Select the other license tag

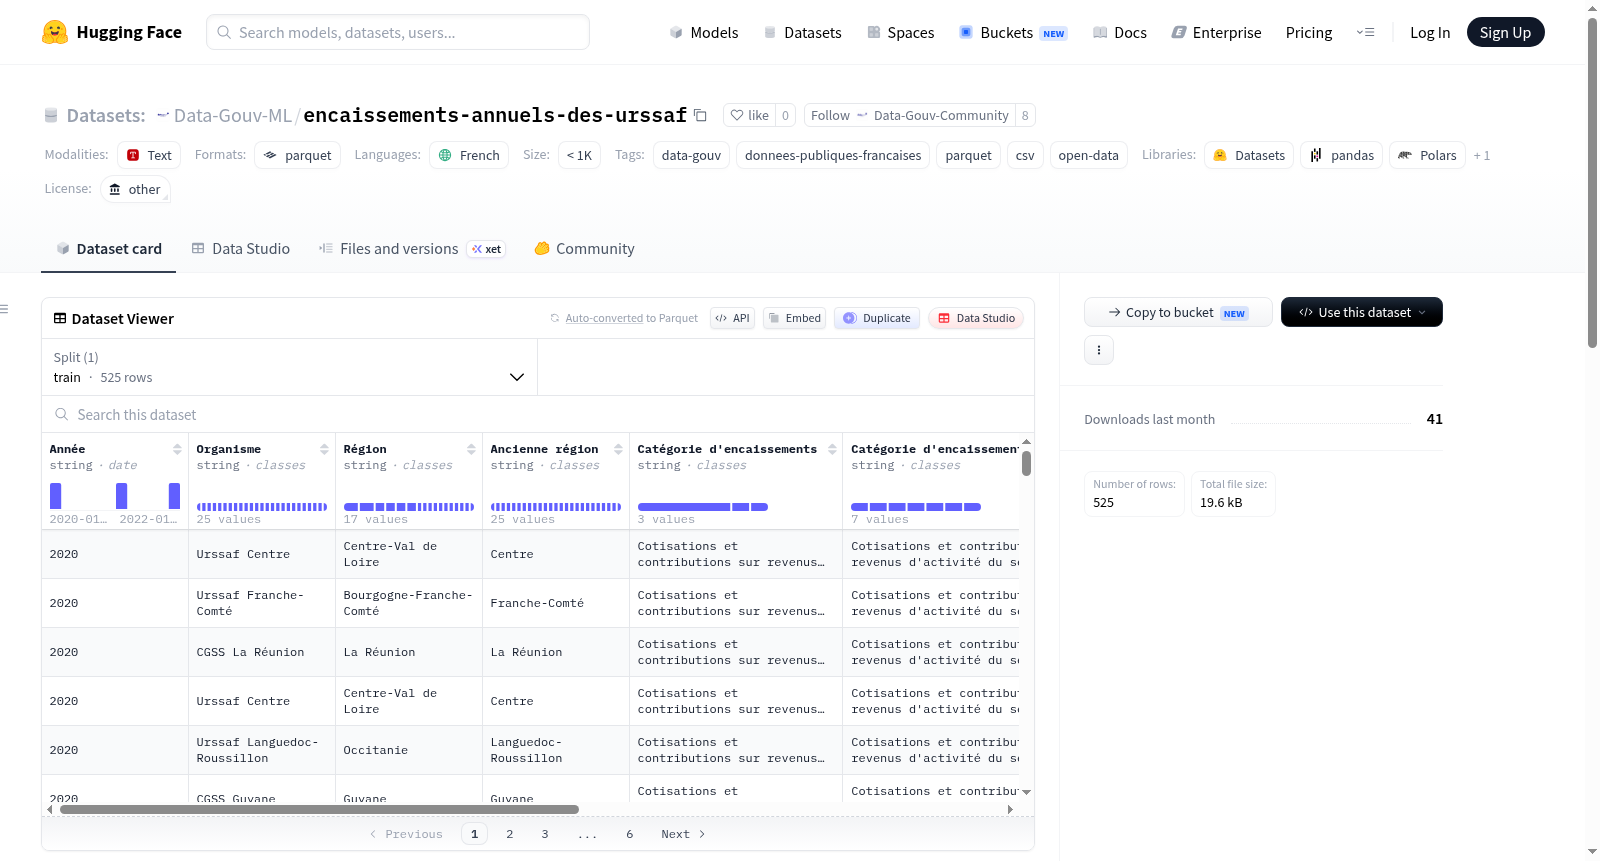[135, 189]
